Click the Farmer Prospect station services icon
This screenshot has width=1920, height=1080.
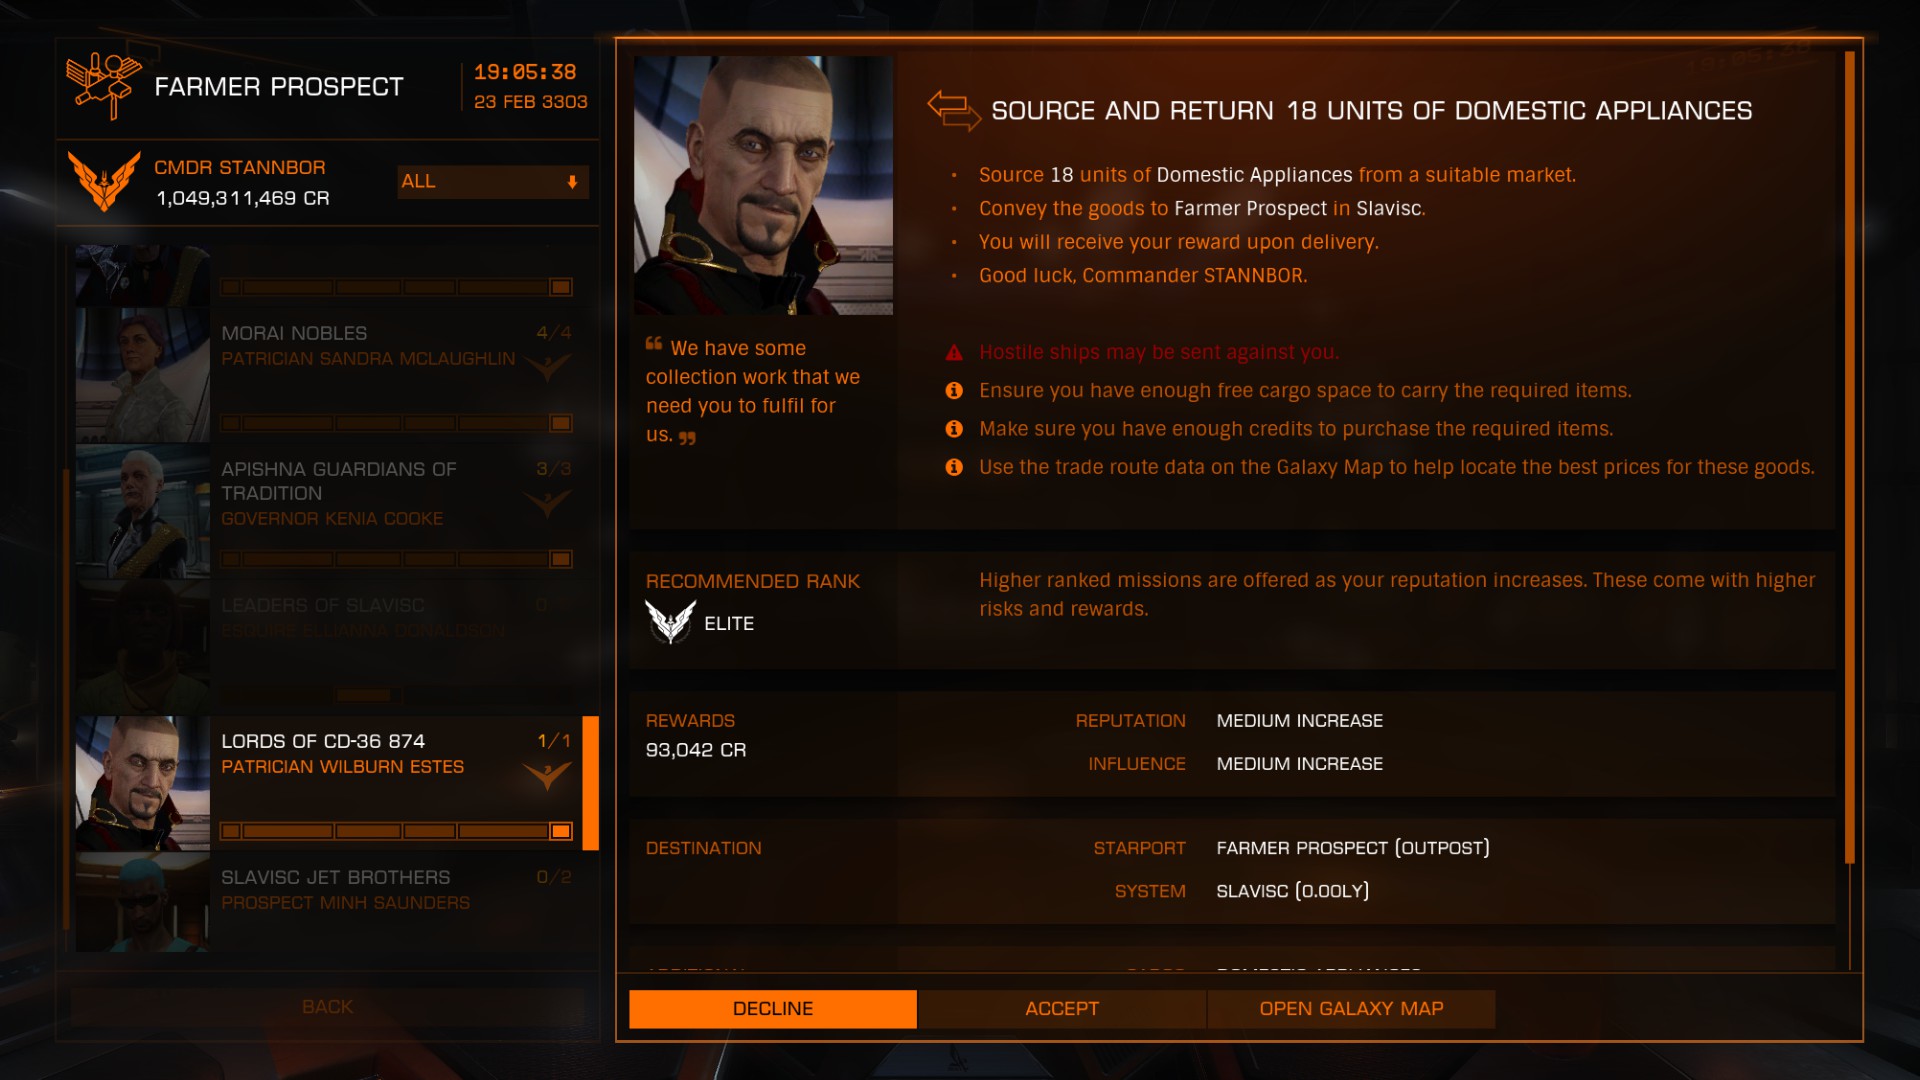click(x=104, y=85)
